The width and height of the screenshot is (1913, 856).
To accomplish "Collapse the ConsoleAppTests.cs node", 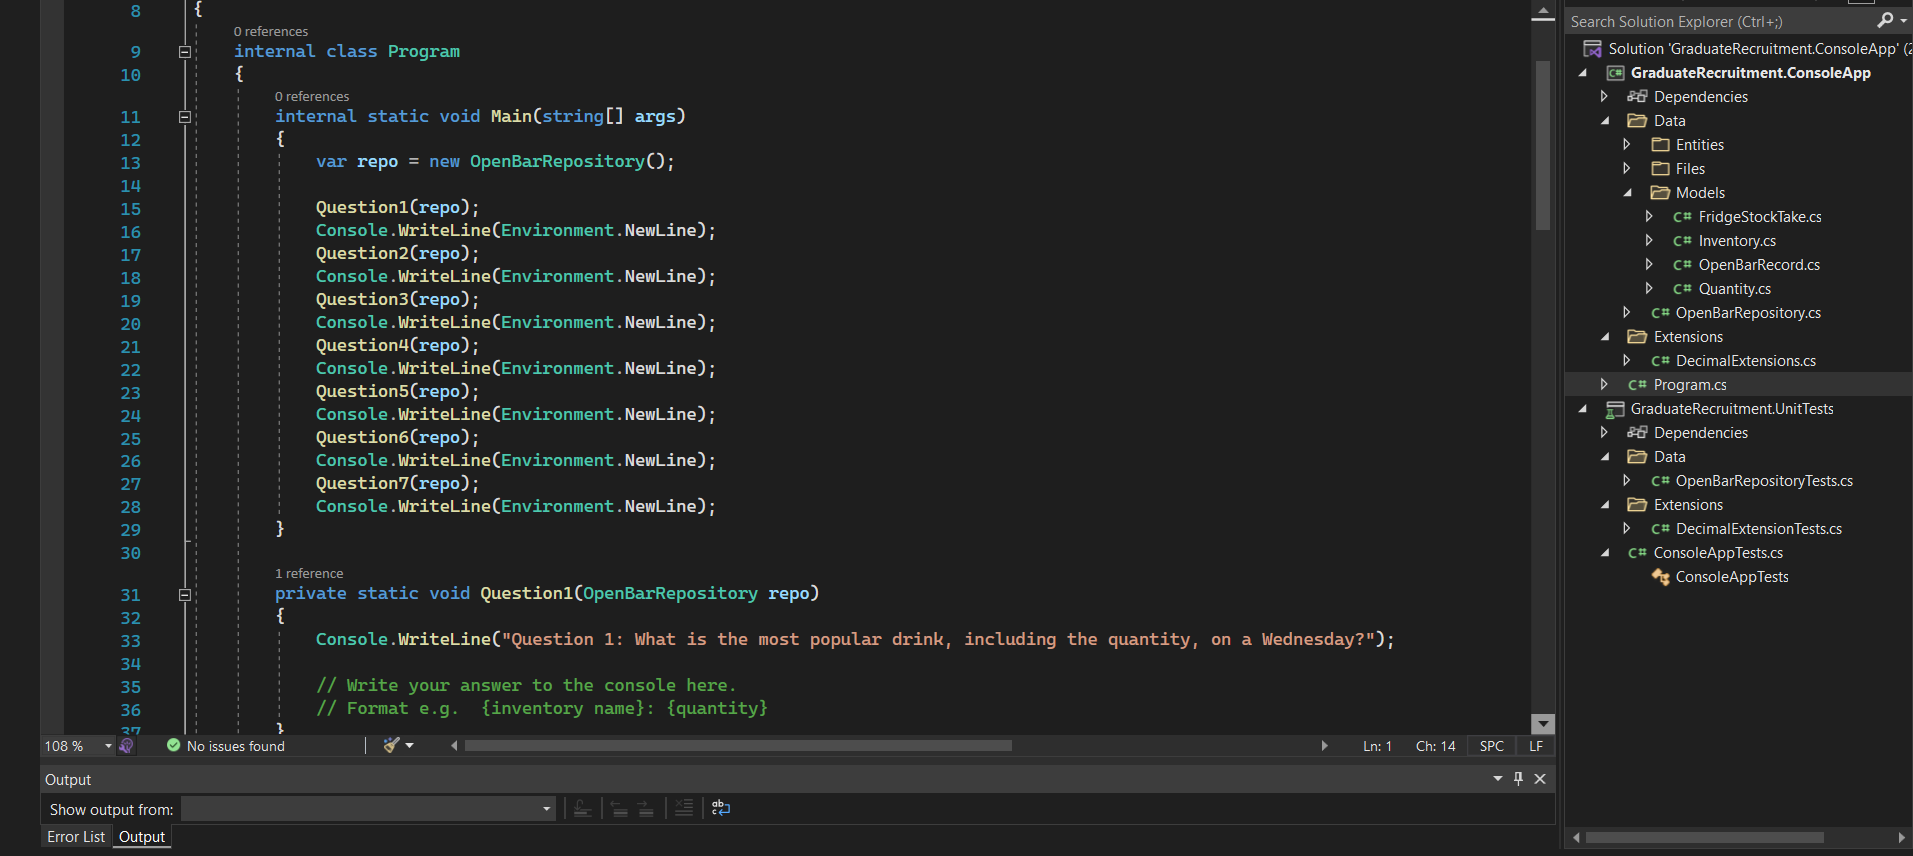I will click(x=1604, y=553).
